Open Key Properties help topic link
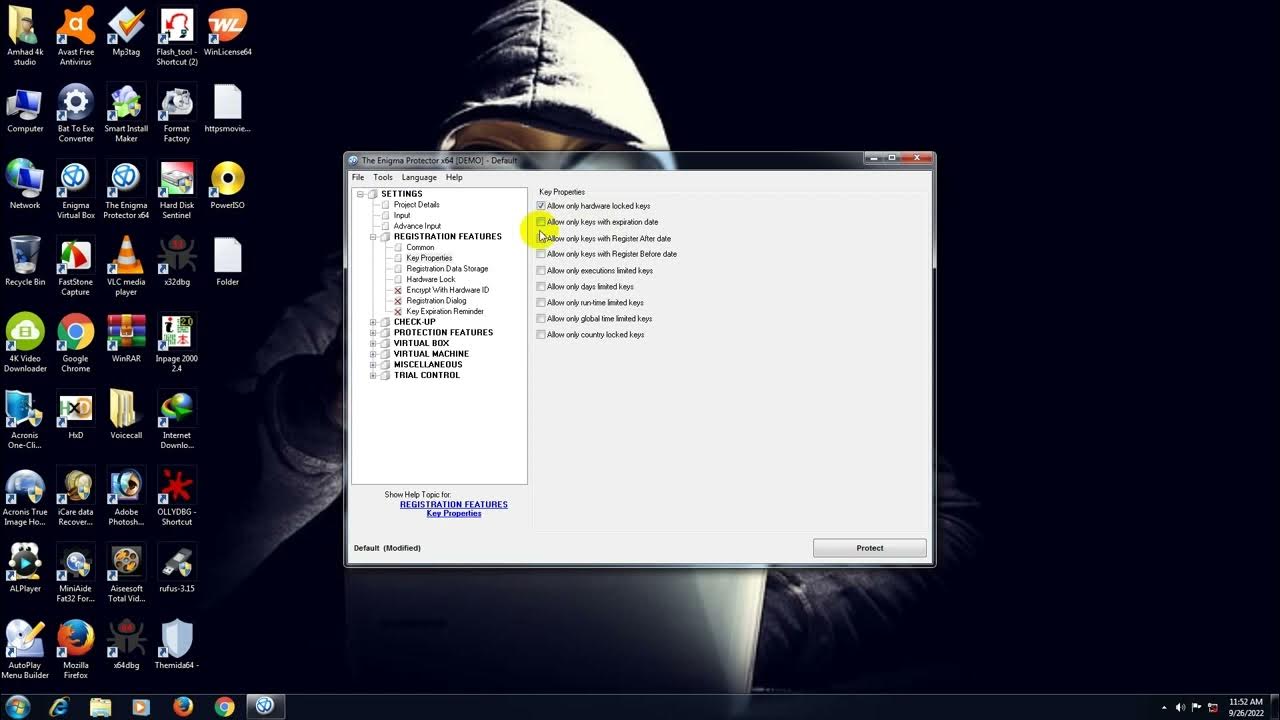 [454, 514]
